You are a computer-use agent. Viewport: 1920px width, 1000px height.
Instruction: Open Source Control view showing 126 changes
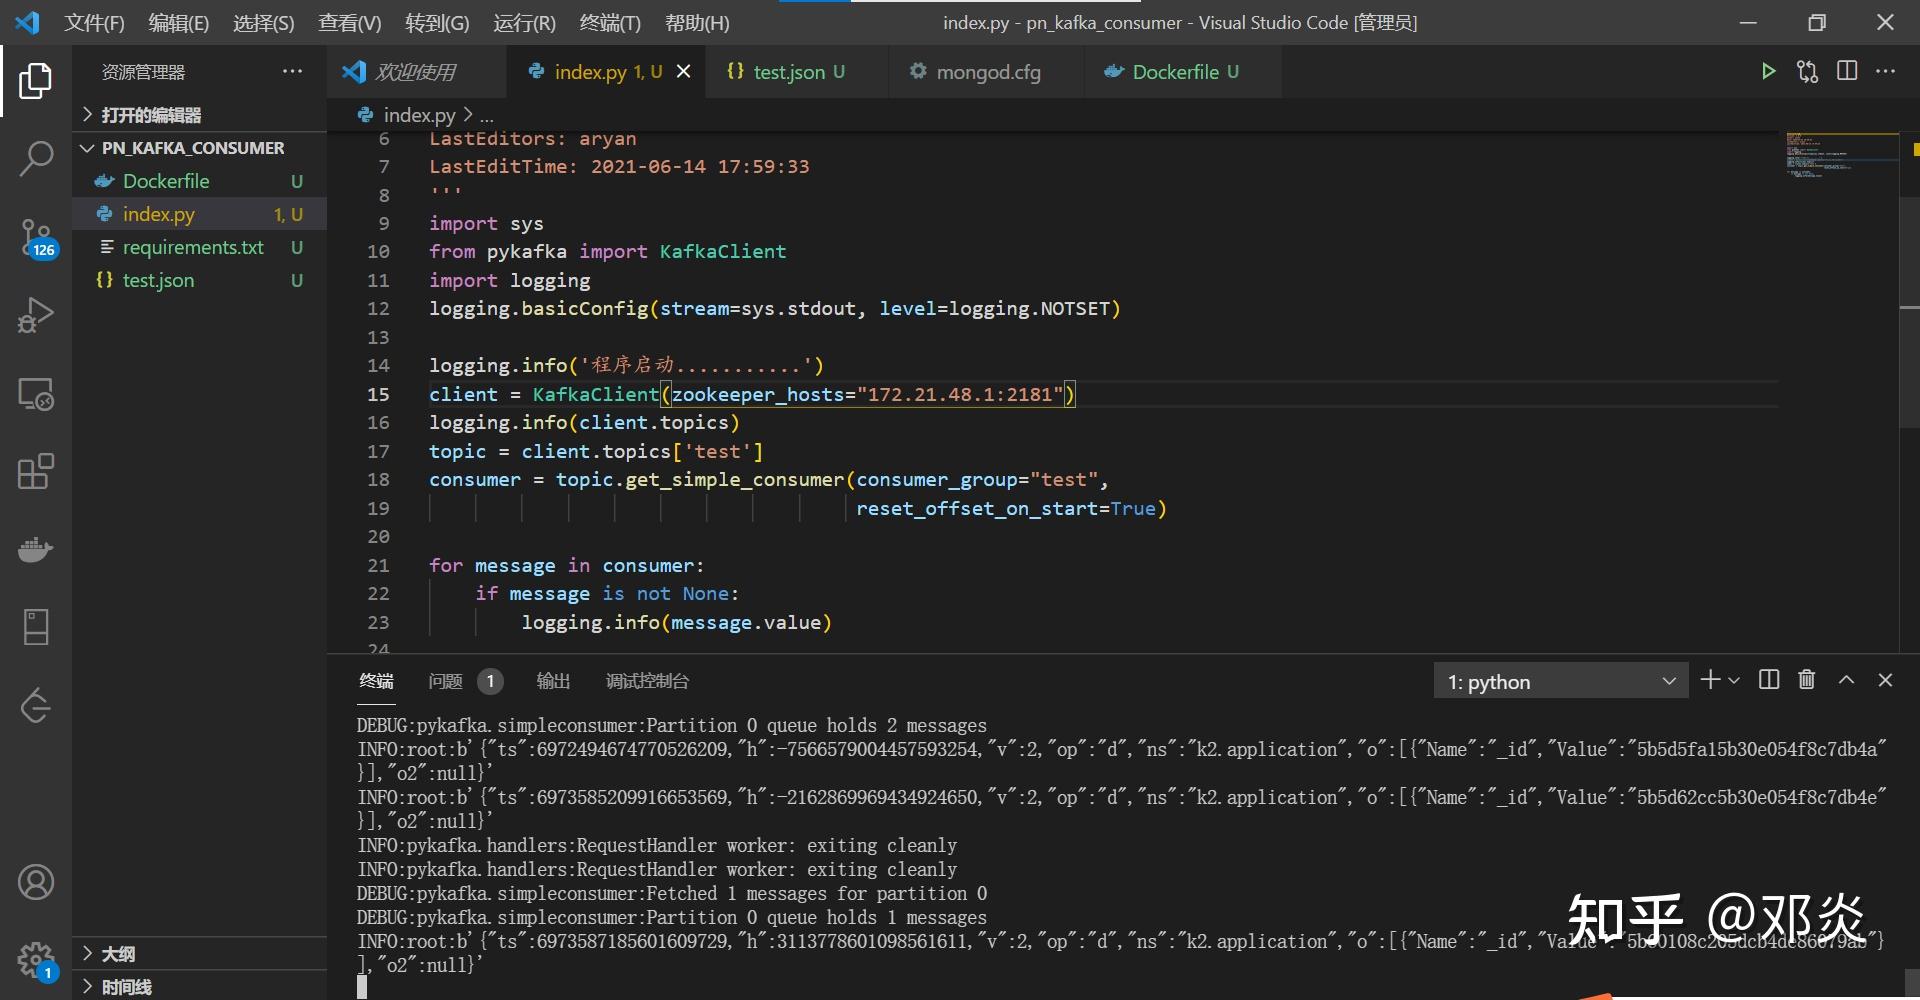[36, 238]
